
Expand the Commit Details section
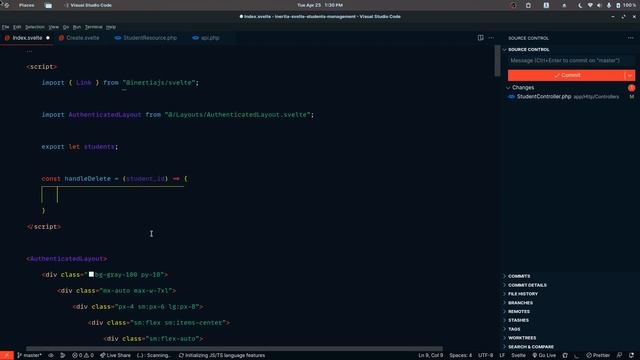click(x=527, y=285)
